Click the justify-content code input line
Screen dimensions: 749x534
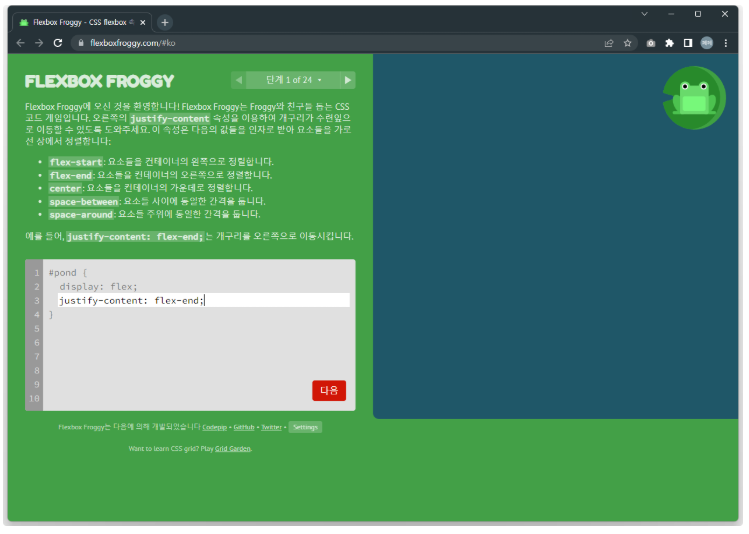tap(204, 300)
